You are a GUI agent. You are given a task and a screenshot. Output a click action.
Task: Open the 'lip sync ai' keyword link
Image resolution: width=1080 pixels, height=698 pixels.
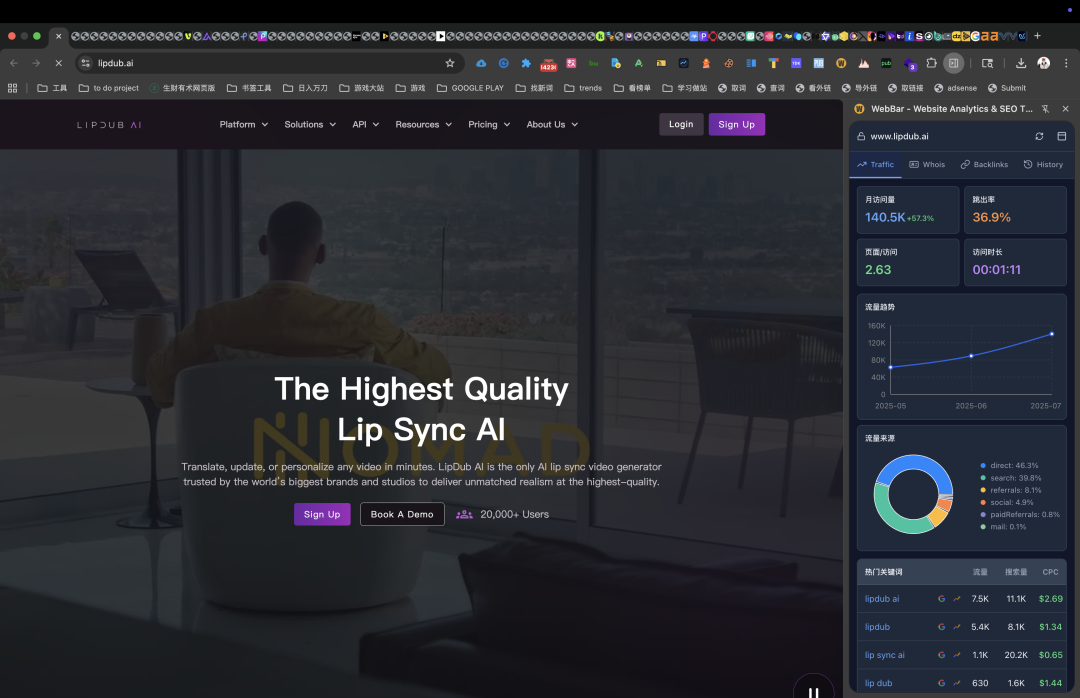point(884,655)
